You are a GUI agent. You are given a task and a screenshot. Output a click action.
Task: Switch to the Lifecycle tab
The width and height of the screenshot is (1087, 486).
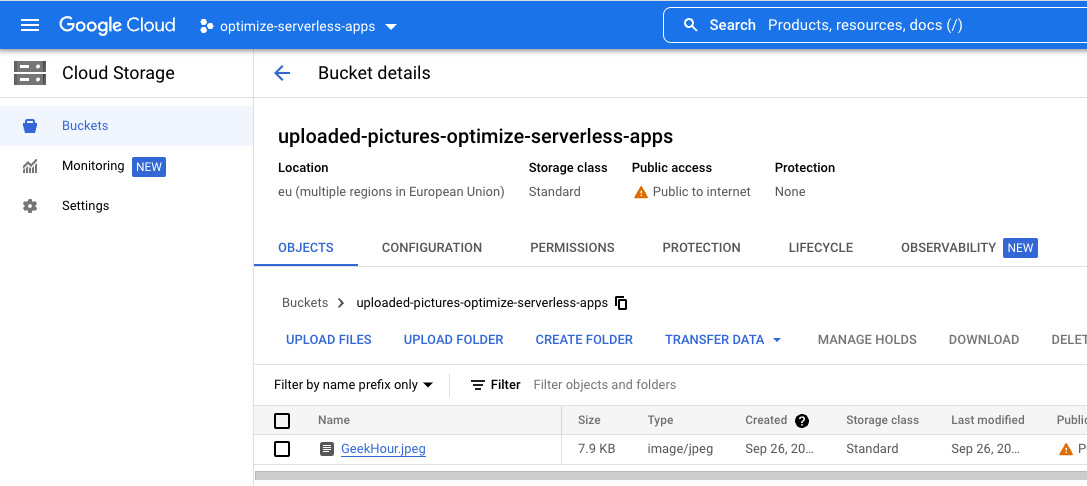pos(820,248)
